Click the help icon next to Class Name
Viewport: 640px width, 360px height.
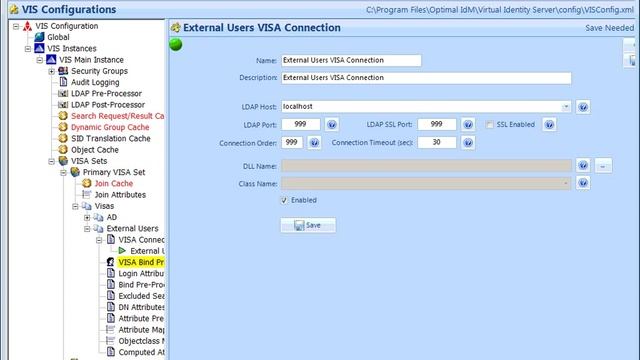tap(583, 183)
